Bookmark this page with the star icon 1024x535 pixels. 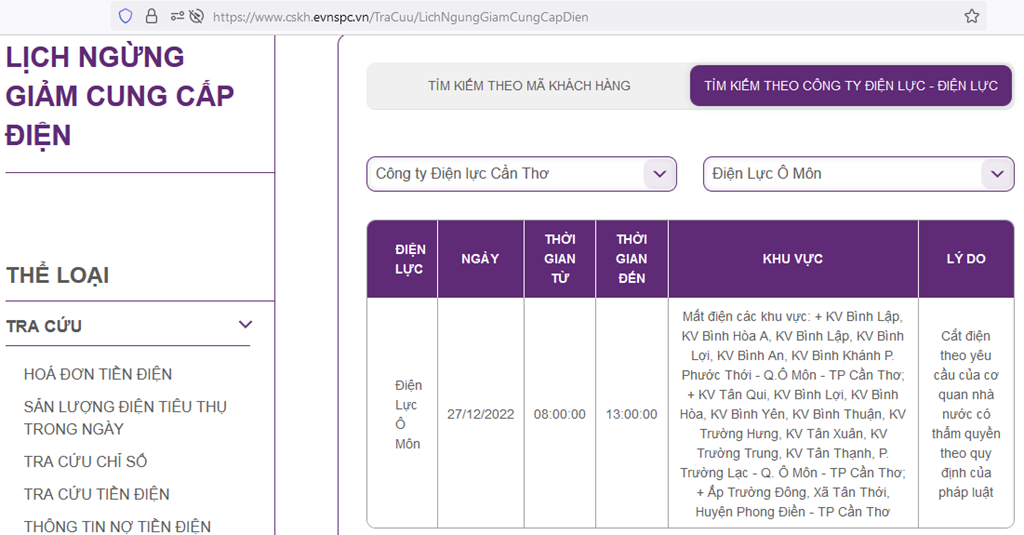click(971, 16)
